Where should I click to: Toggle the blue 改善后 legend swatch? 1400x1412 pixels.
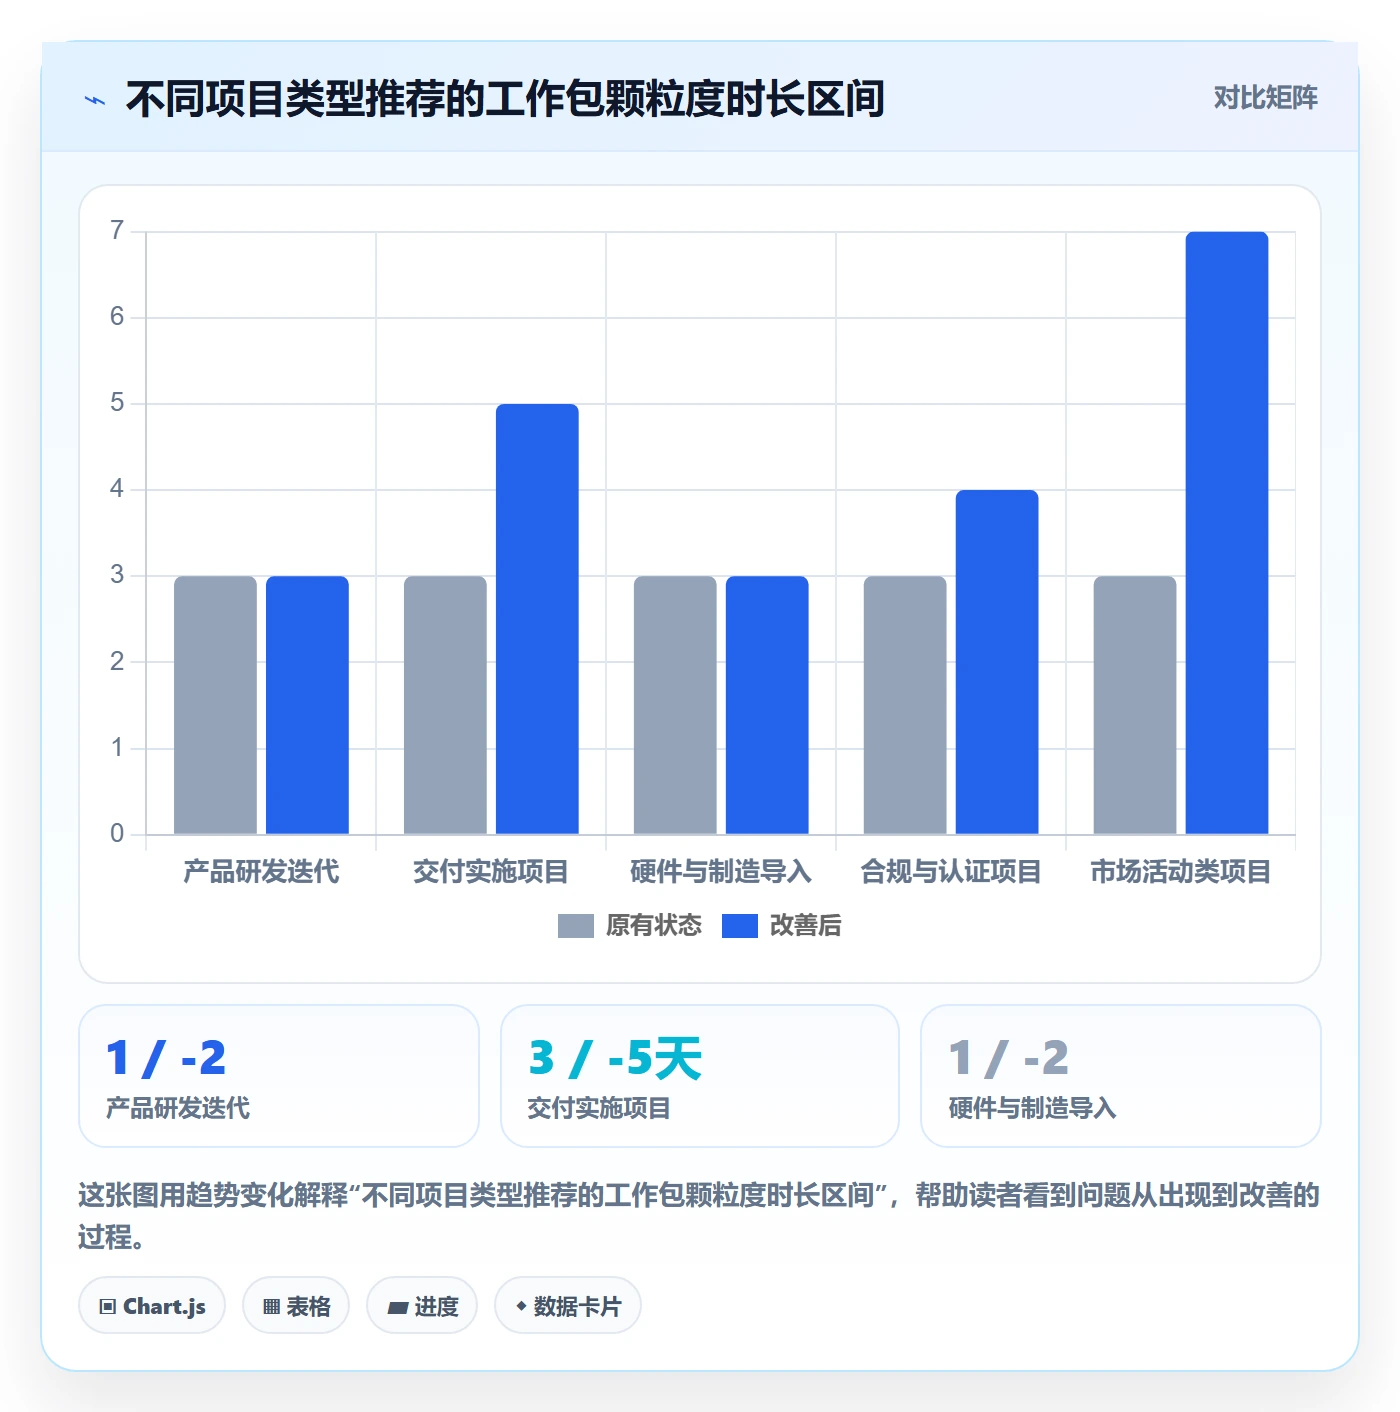click(x=740, y=926)
